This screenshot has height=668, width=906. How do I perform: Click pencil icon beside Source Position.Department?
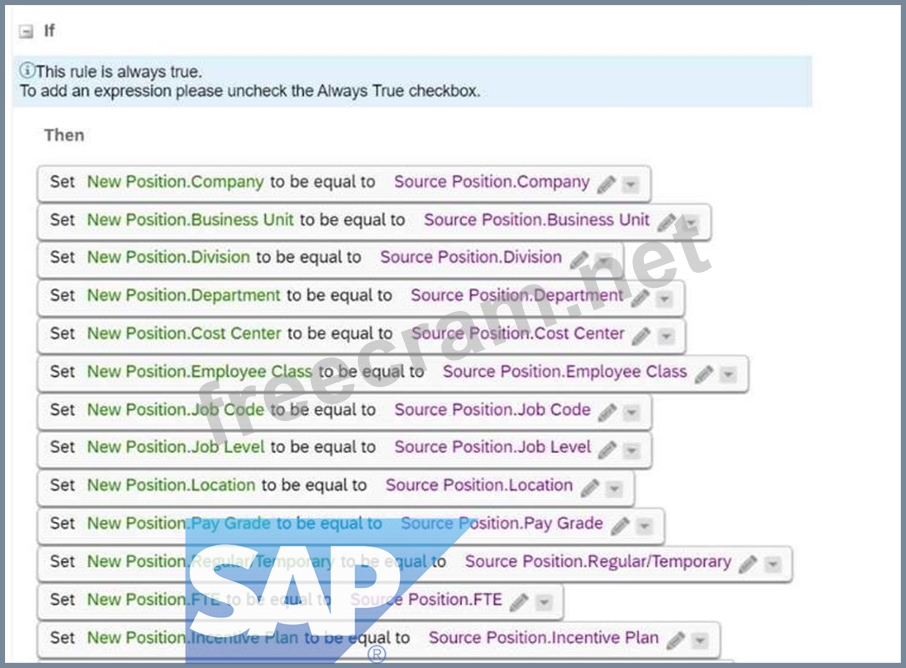pyautogui.click(x=640, y=298)
